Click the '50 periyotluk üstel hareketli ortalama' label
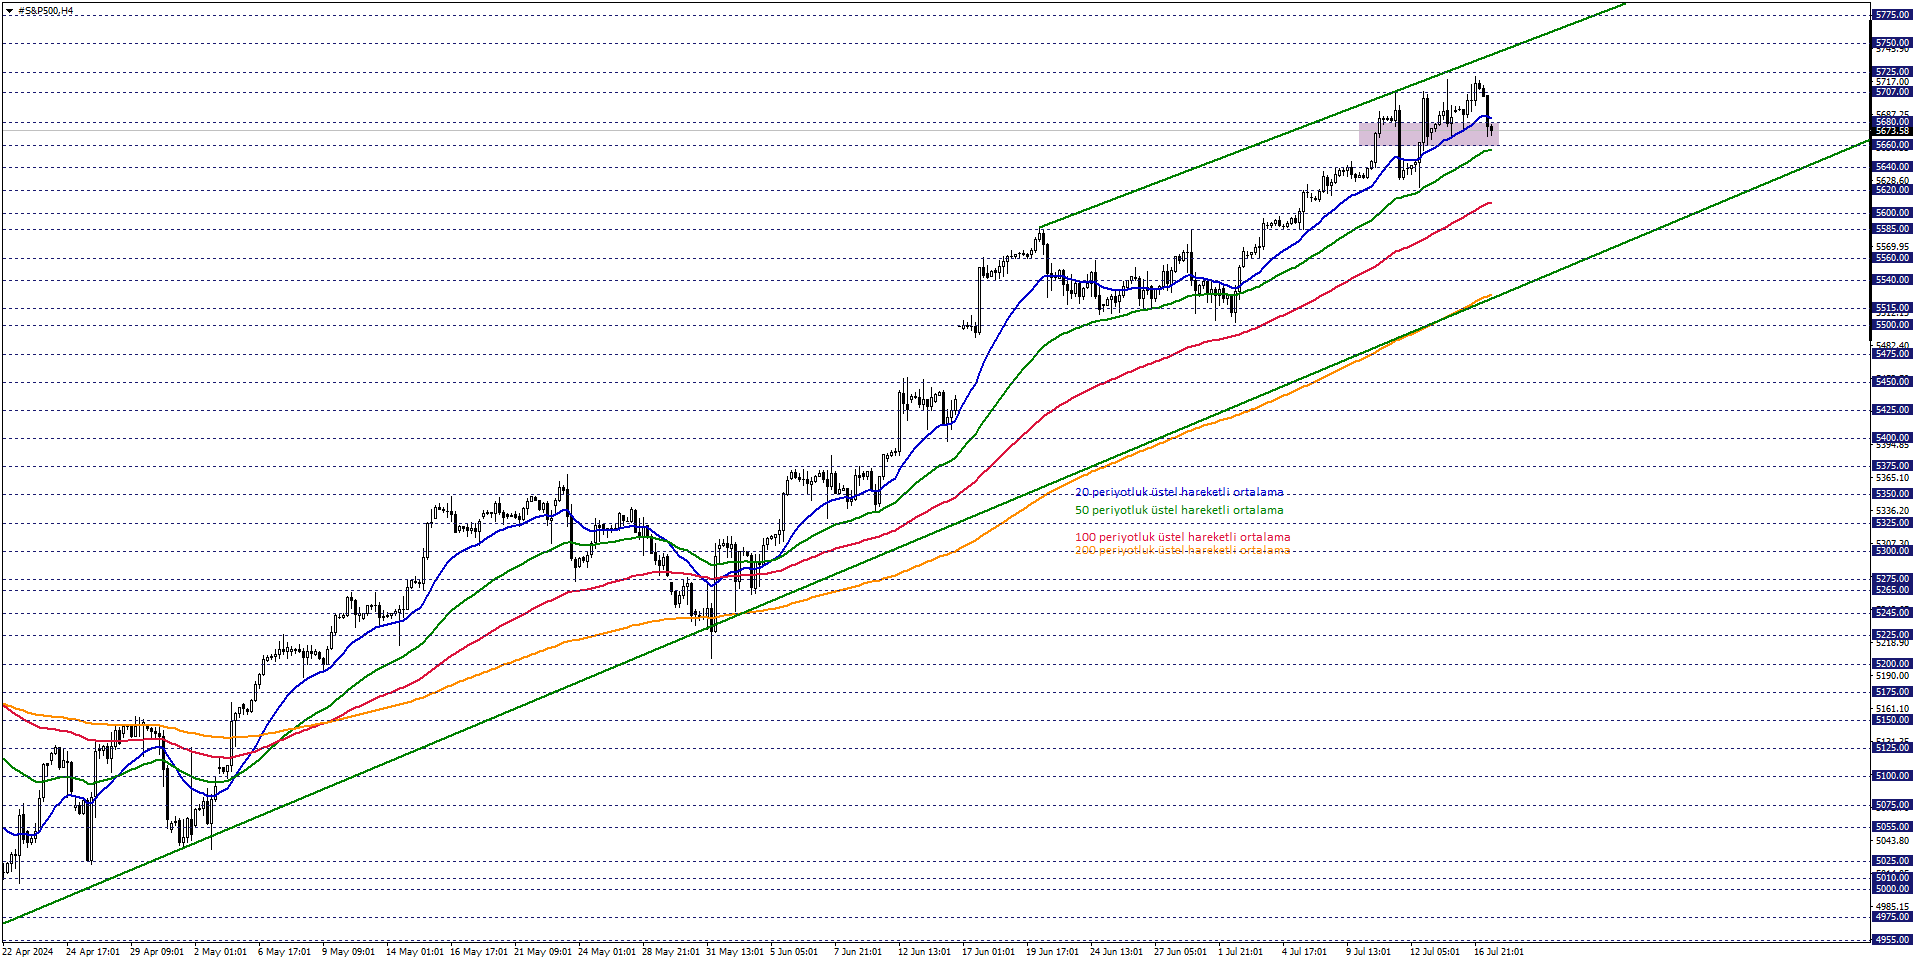This screenshot has width=1916, height=963. tap(1179, 510)
